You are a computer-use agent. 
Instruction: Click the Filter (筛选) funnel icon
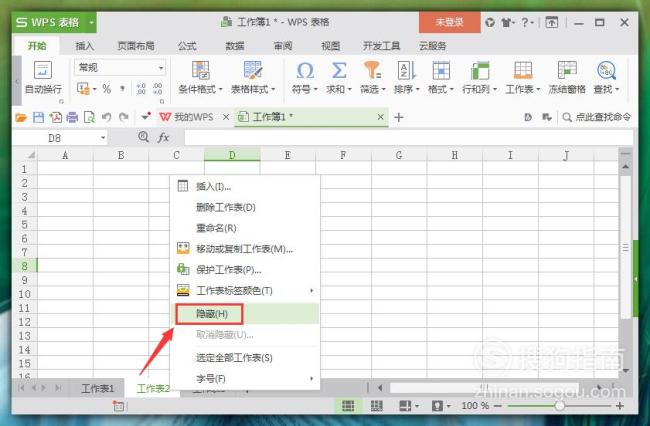click(372, 70)
